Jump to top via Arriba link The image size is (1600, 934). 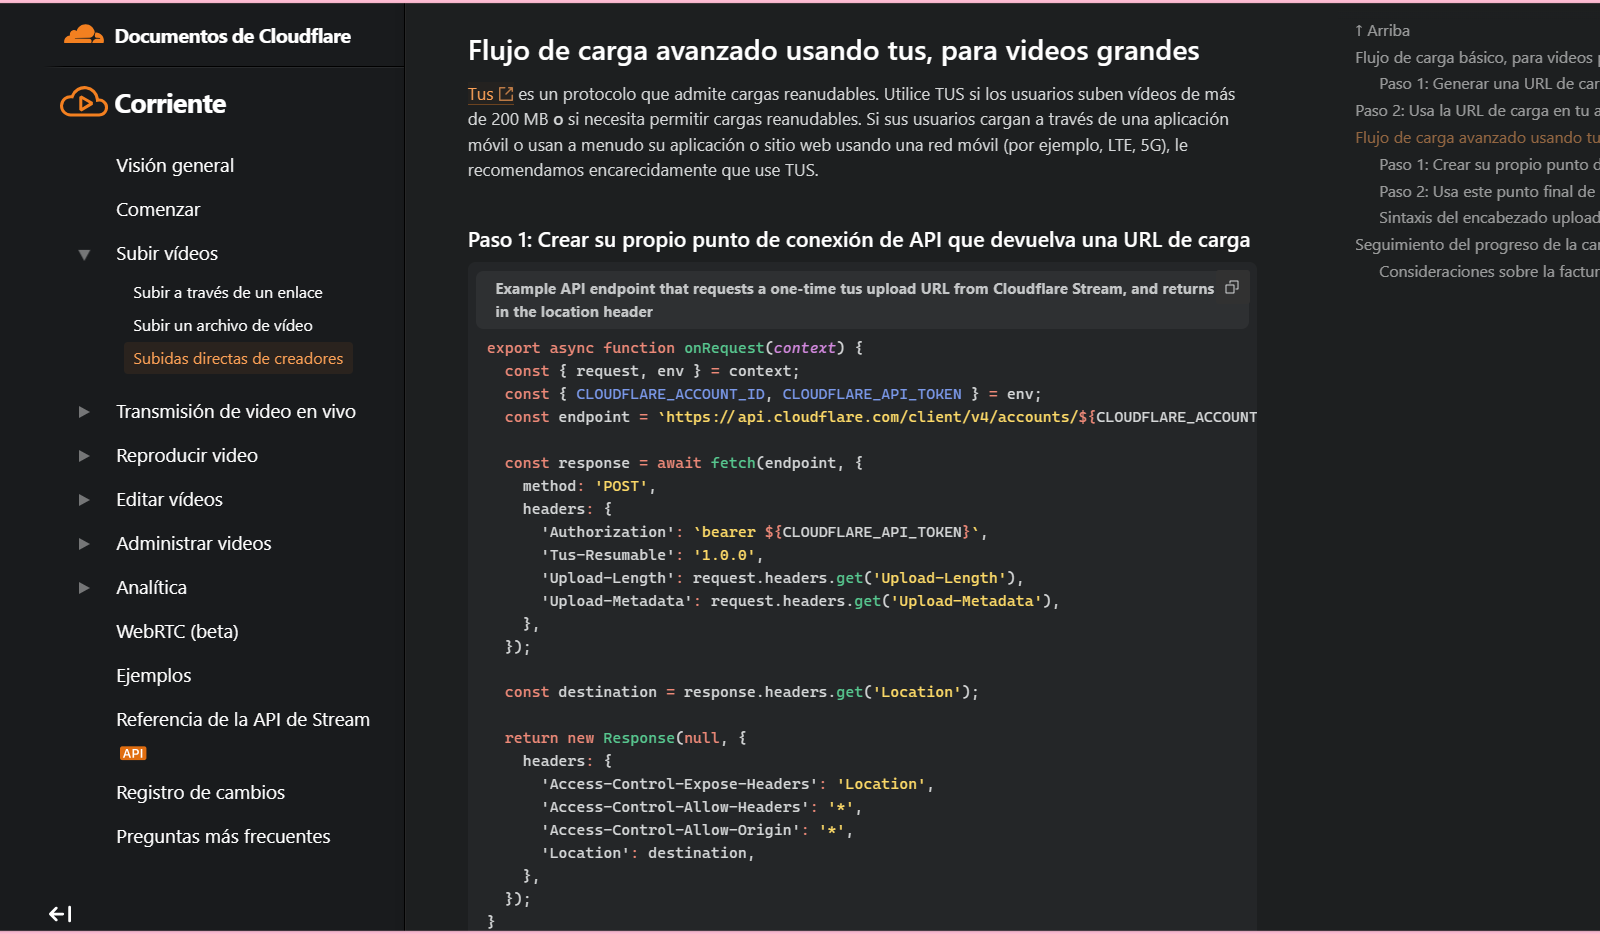point(1382,31)
